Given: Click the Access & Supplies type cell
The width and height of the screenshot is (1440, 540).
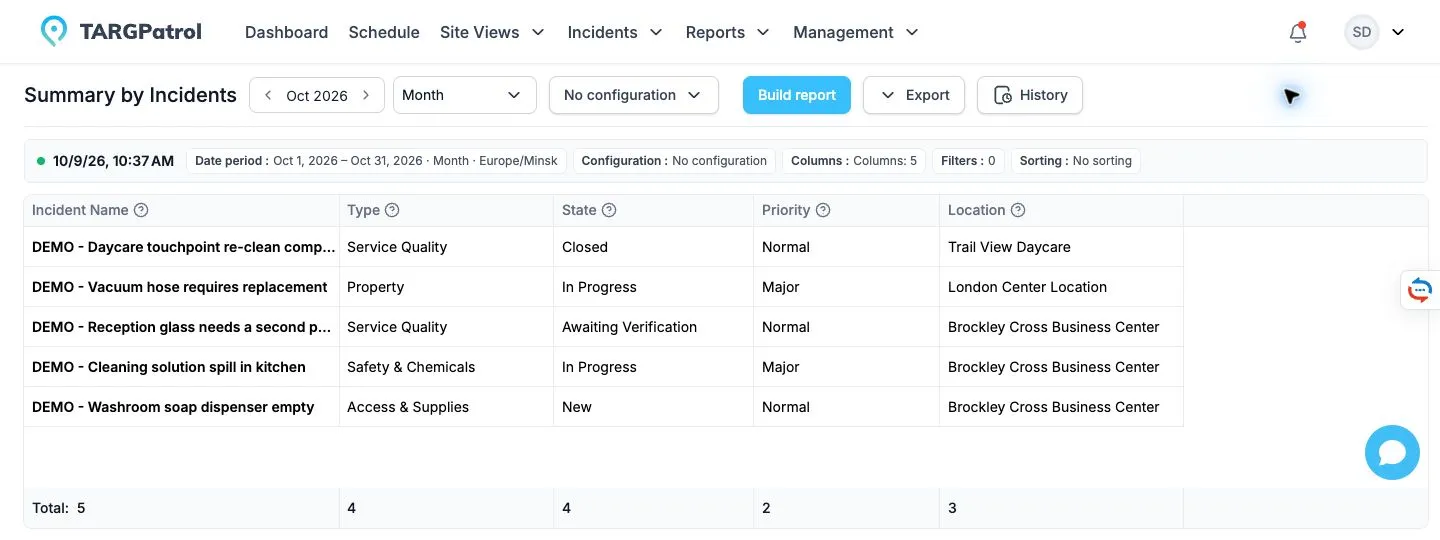Looking at the screenshot, I should tap(446, 407).
